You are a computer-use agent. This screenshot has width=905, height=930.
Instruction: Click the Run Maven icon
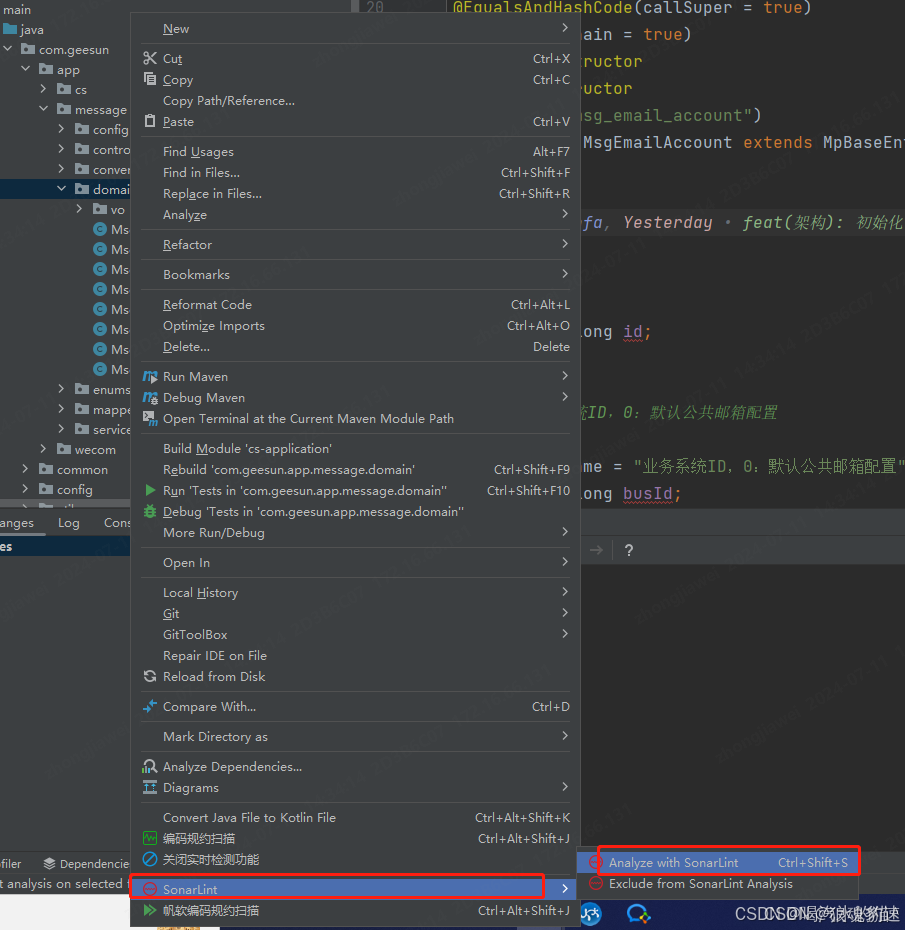click(150, 376)
